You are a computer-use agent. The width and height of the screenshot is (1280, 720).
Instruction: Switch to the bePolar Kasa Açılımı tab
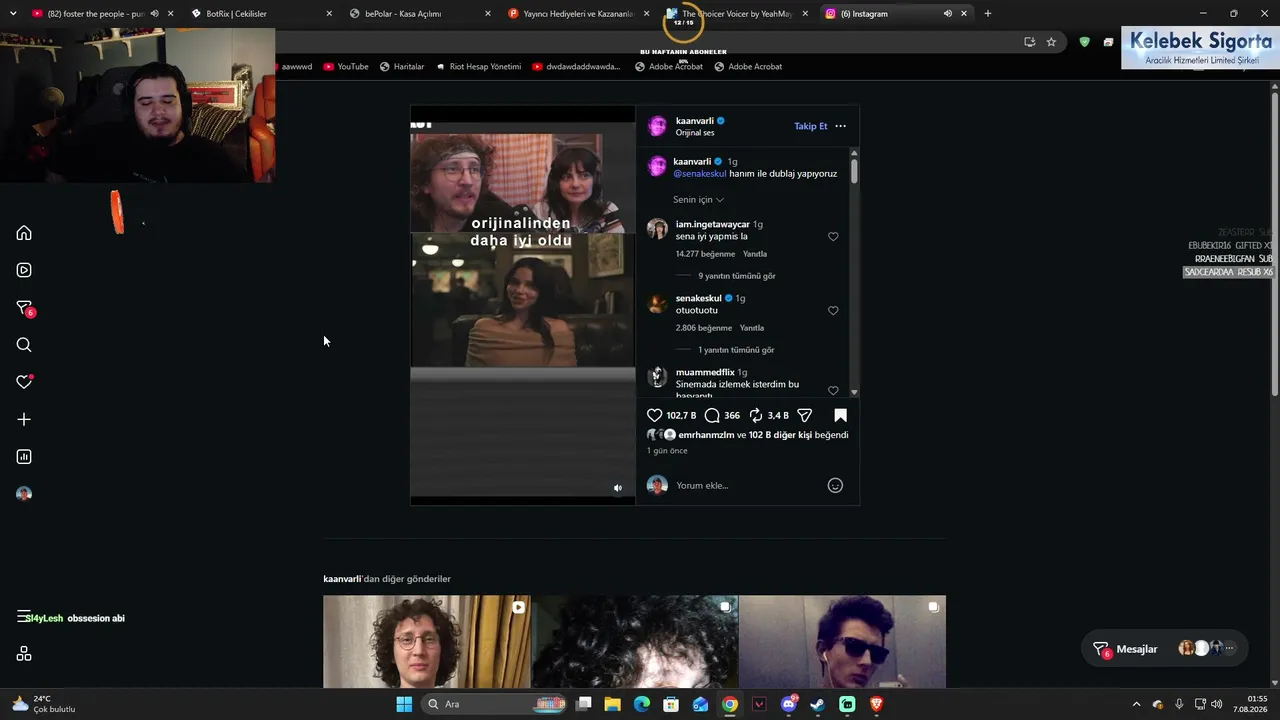point(418,14)
